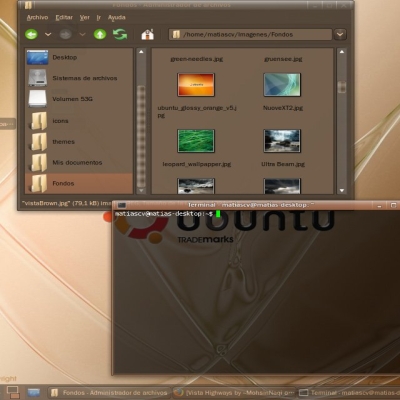Click the Terminal command prompt line
The width and height of the screenshot is (400, 400).
(x=168, y=214)
